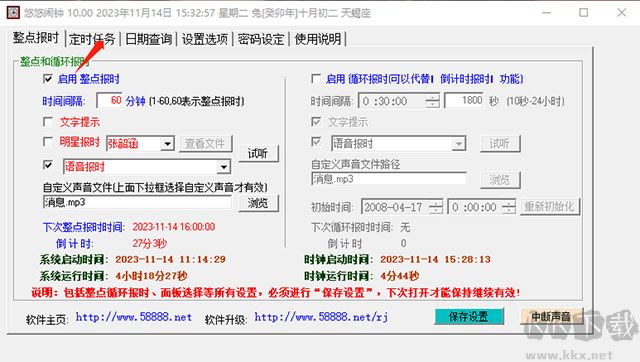Open the 软件升级 link http://www.58888.net/rj

[321, 317]
